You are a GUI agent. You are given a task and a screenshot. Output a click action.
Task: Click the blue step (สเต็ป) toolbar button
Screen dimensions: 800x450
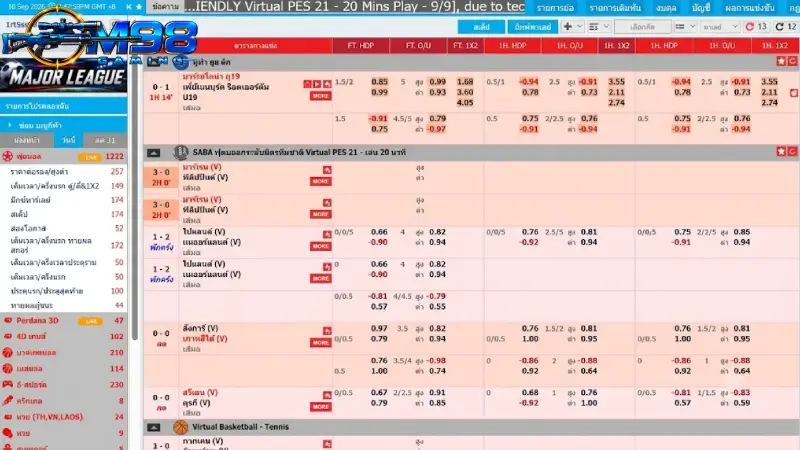point(481,27)
